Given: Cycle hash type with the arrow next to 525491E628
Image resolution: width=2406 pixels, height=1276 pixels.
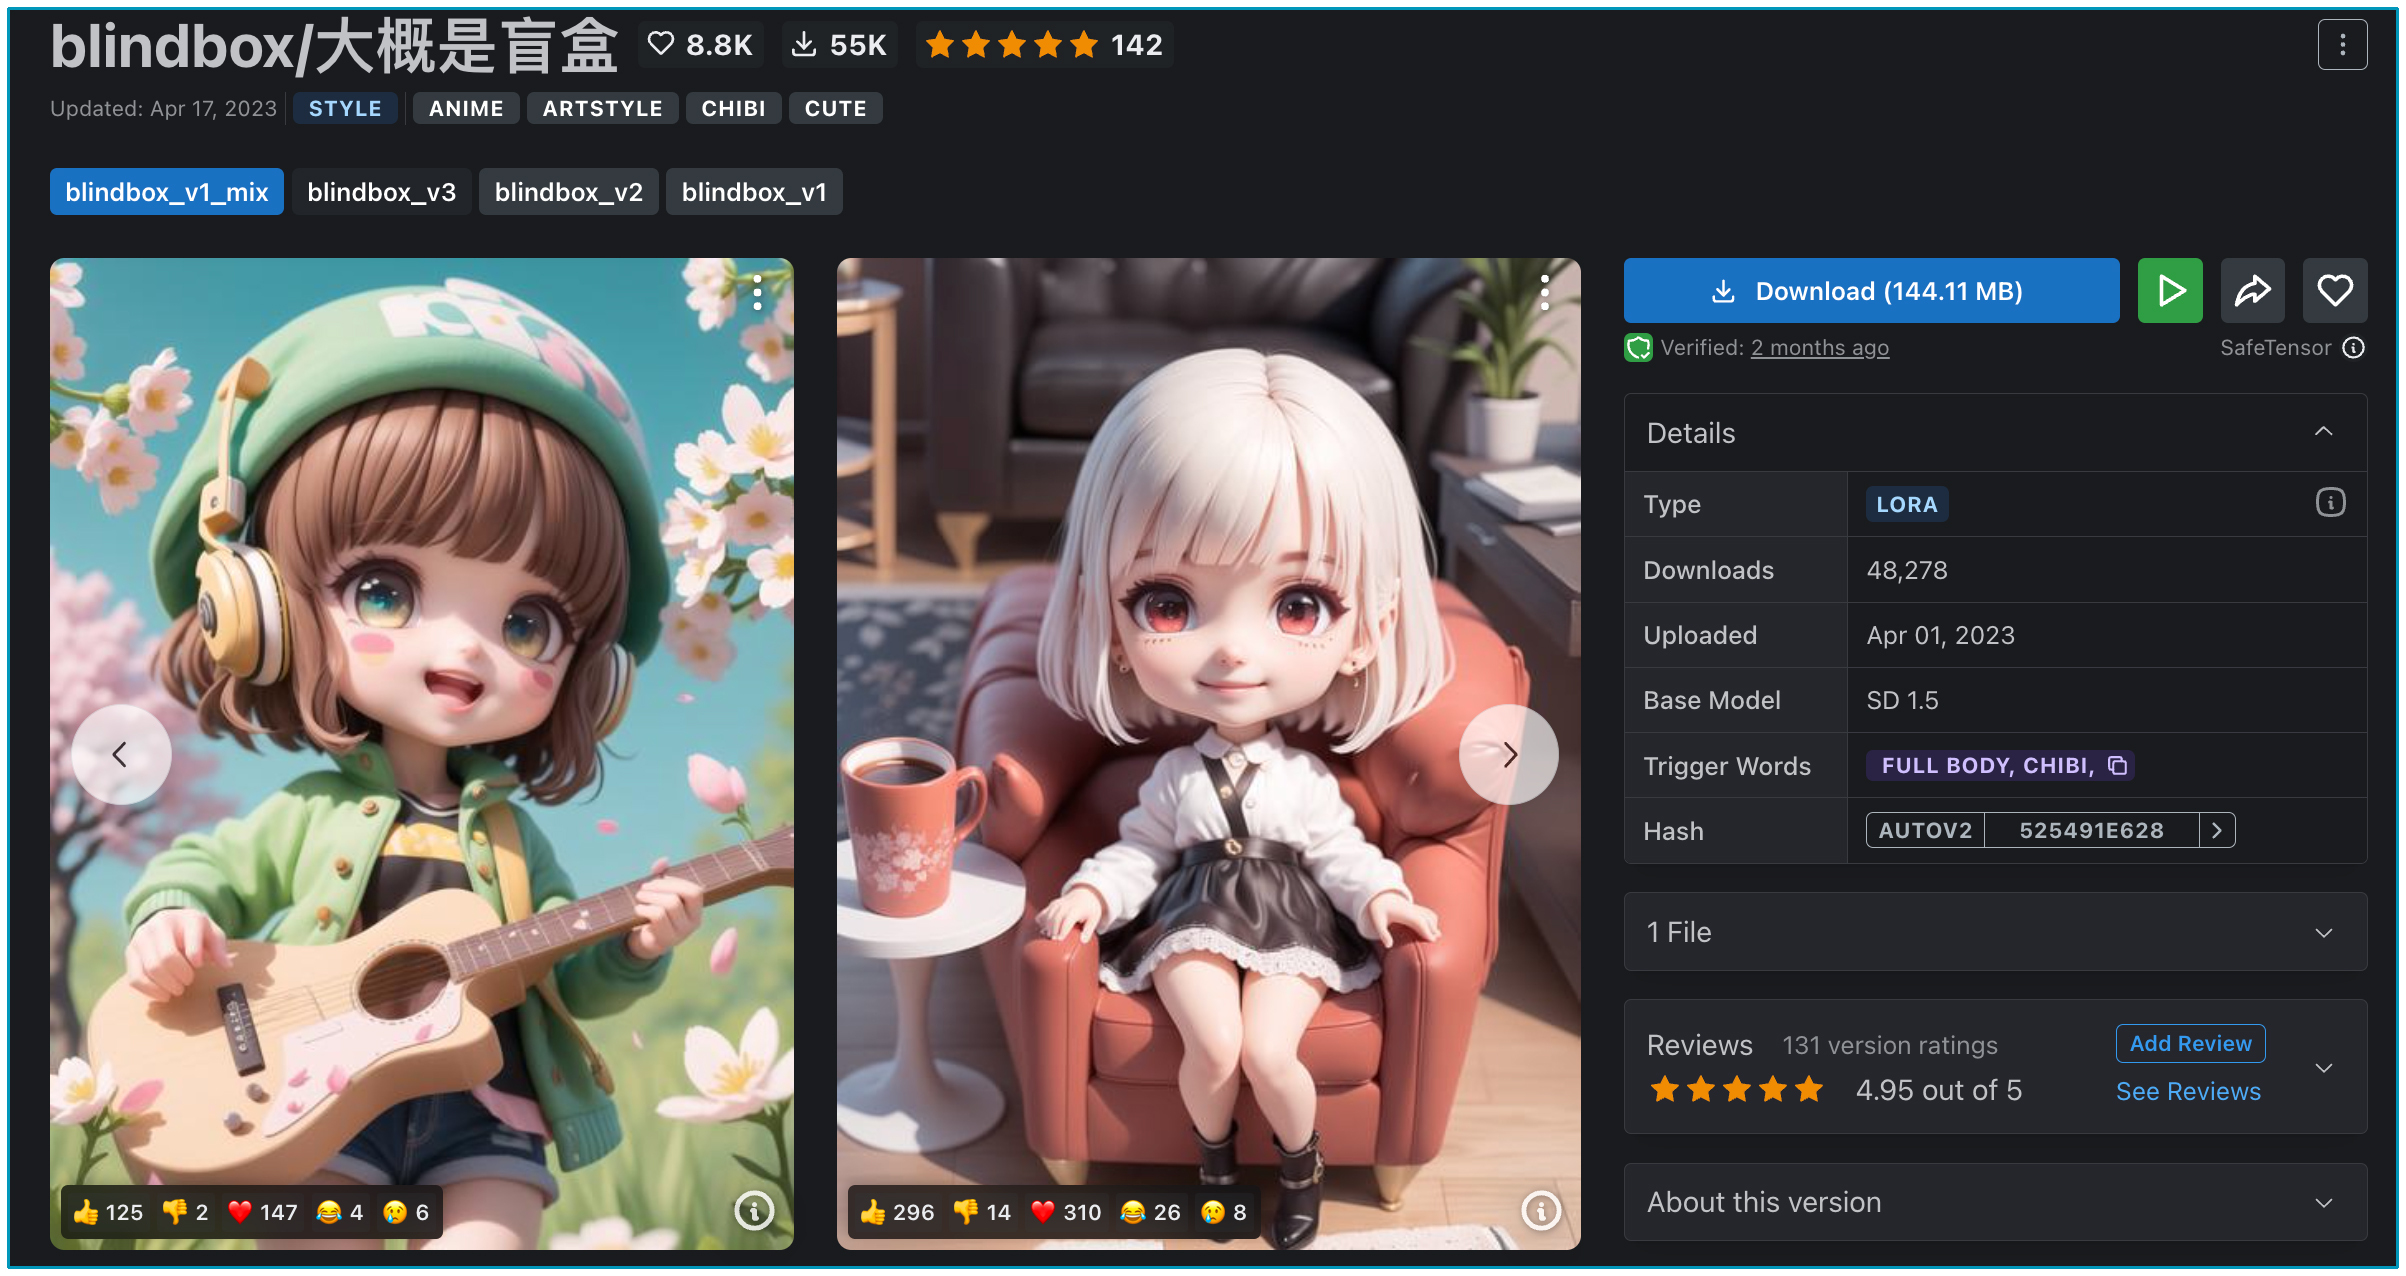Looking at the screenshot, I should (x=2217, y=830).
